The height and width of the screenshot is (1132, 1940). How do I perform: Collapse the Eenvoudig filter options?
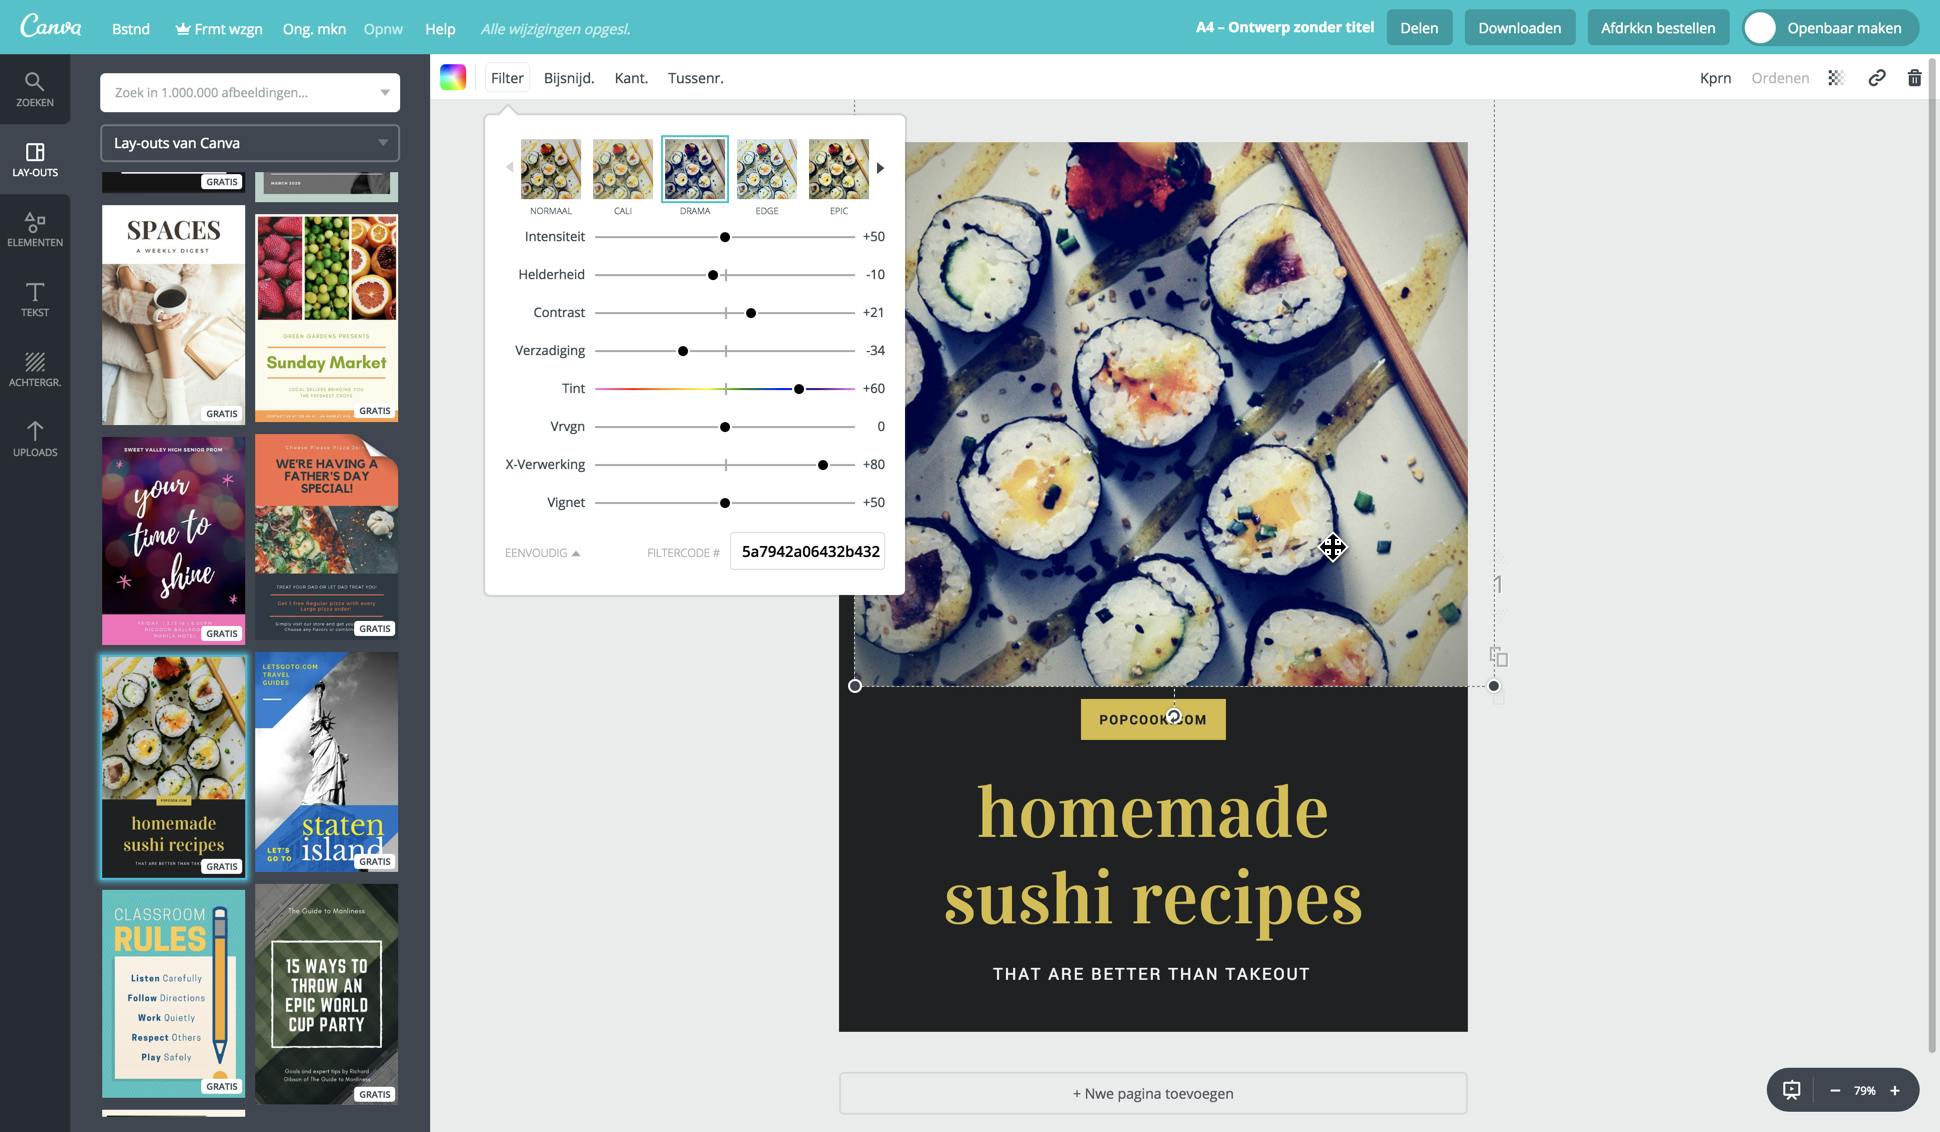[542, 553]
